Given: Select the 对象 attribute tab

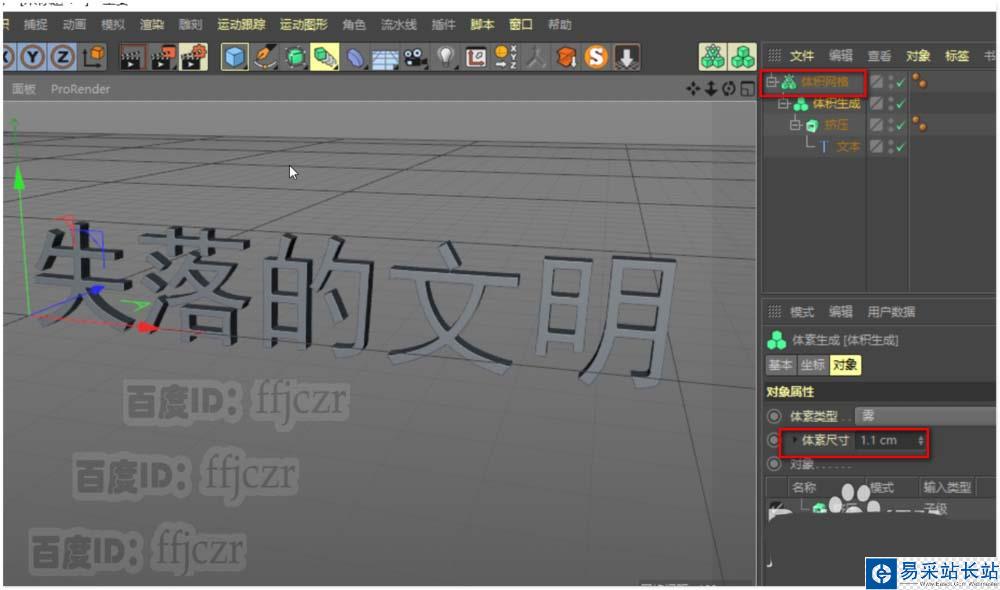Looking at the screenshot, I should tap(845, 365).
